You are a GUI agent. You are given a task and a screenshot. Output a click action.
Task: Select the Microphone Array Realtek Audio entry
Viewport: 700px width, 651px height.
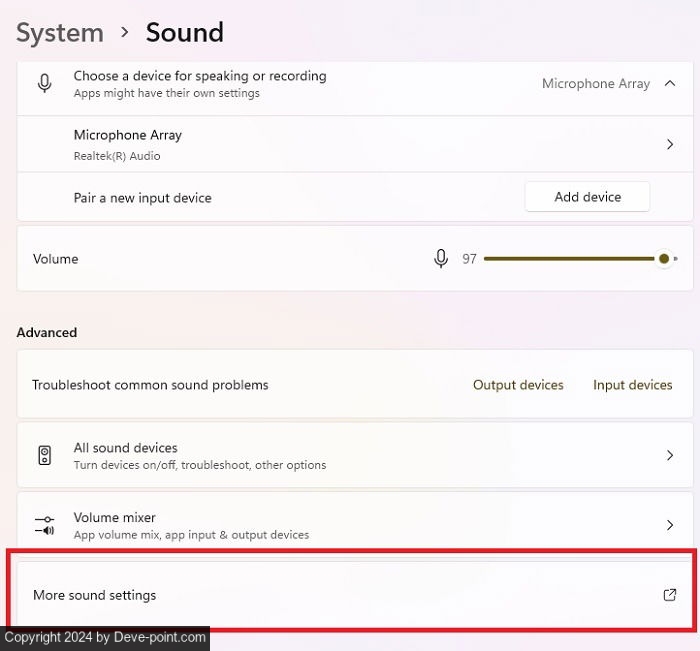[x=128, y=144]
